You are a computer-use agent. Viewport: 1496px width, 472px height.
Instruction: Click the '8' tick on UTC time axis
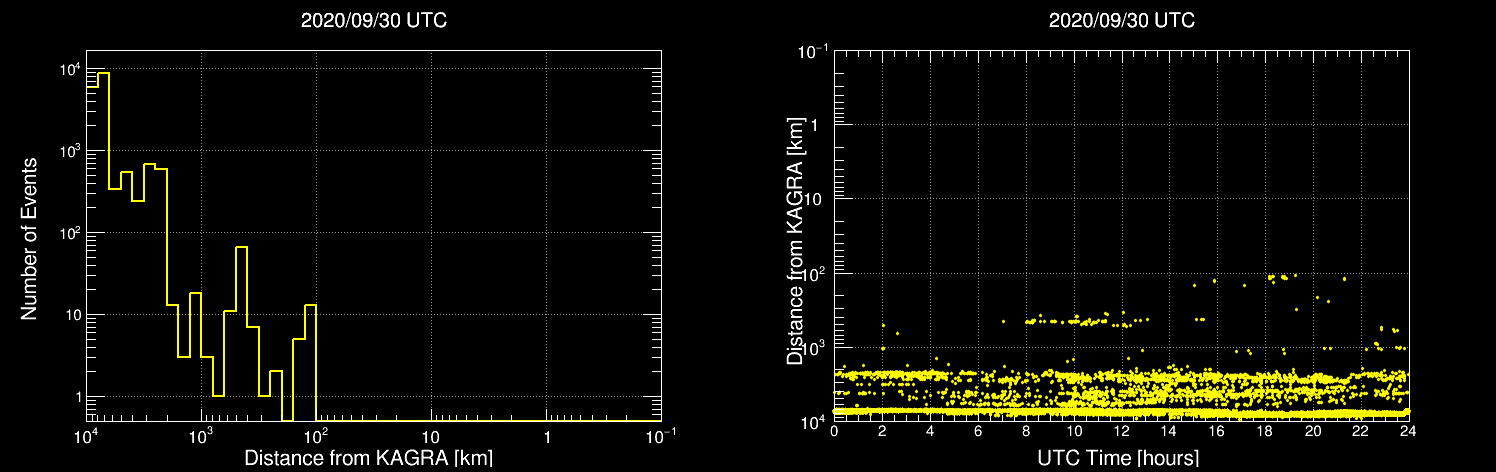(x=1026, y=433)
